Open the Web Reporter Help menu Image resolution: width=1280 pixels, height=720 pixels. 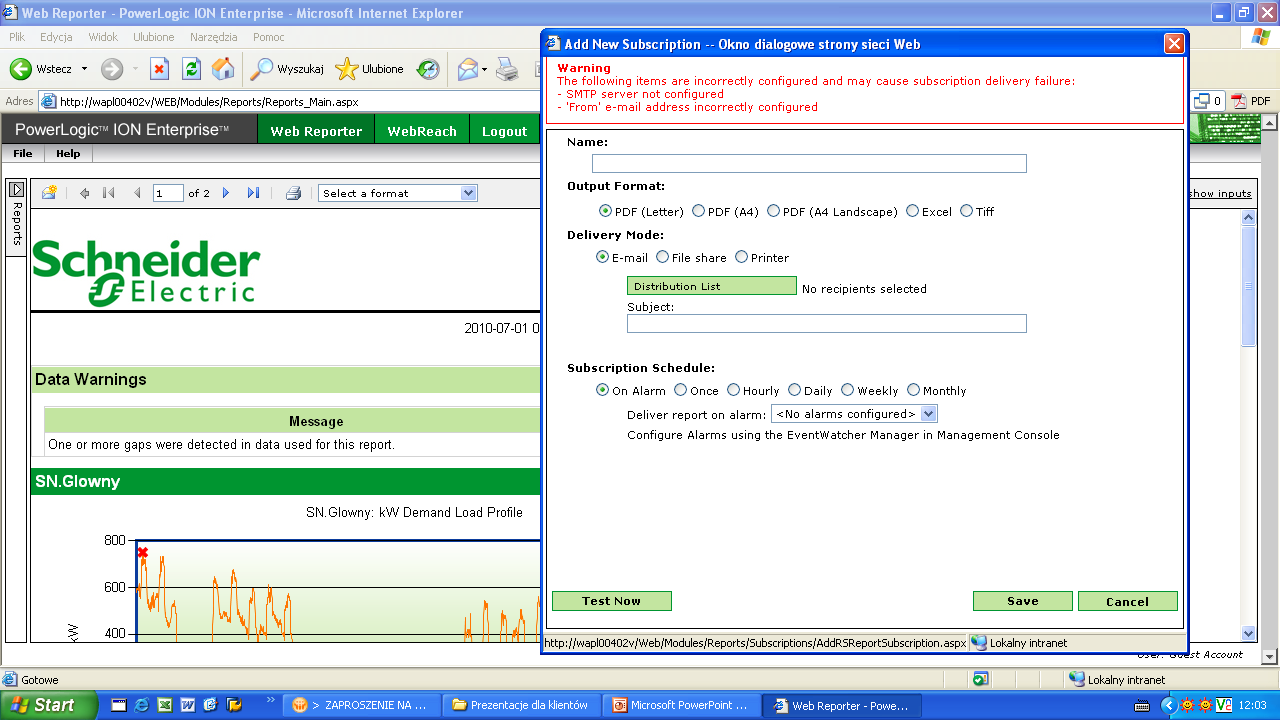(68, 153)
